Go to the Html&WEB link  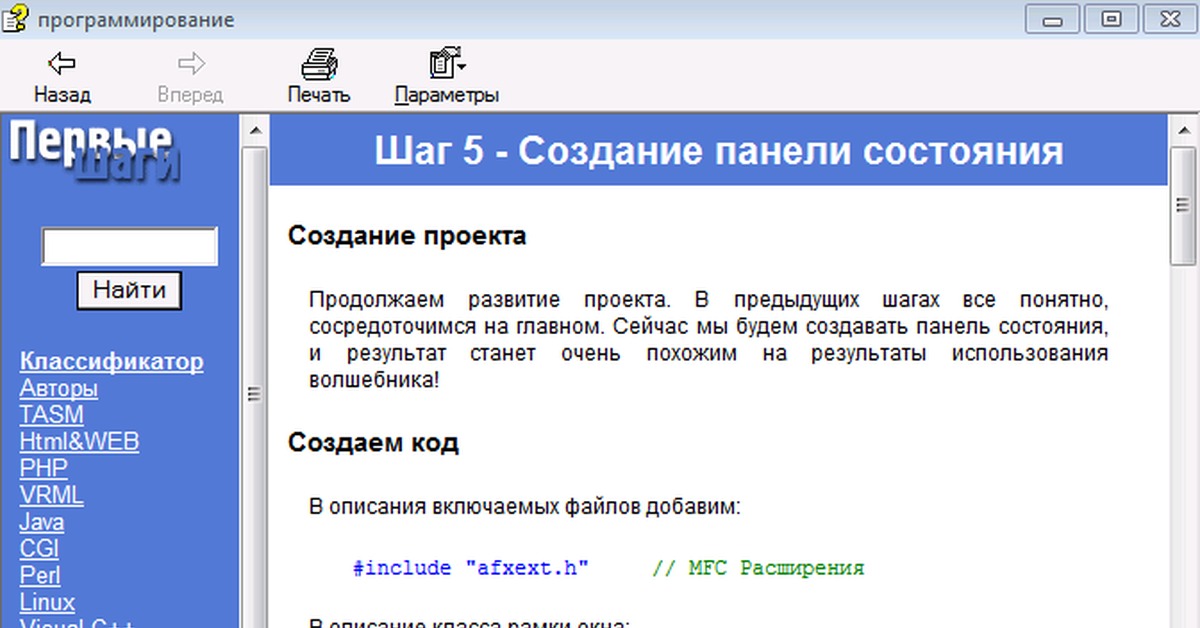[x=79, y=441]
